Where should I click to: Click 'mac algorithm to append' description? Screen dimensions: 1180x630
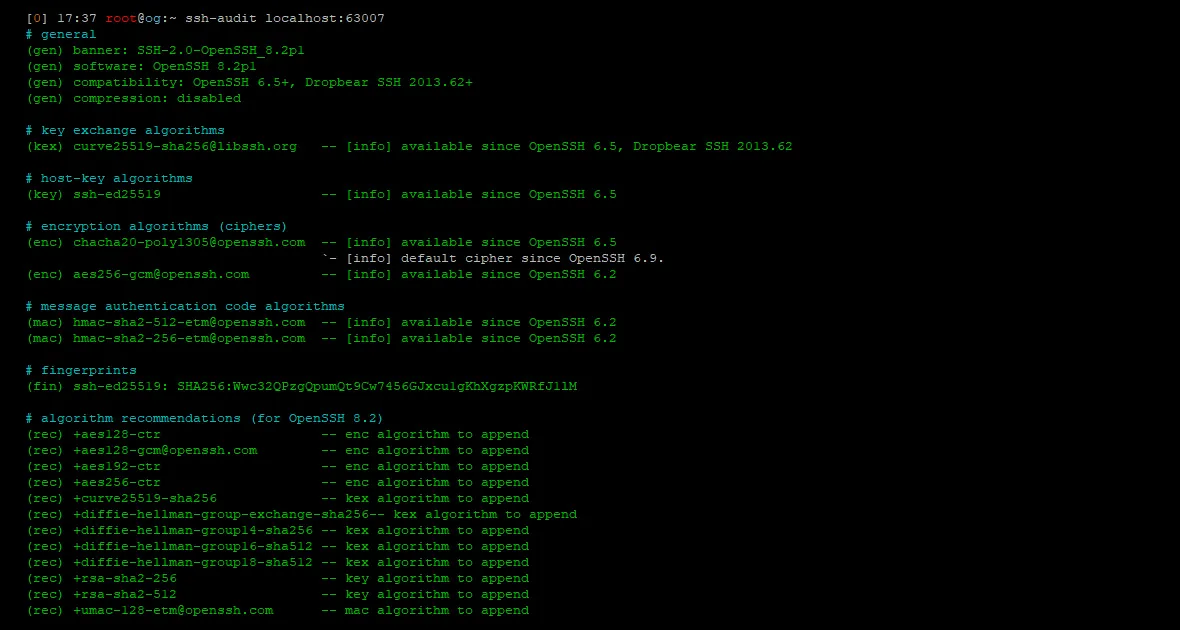(x=437, y=610)
